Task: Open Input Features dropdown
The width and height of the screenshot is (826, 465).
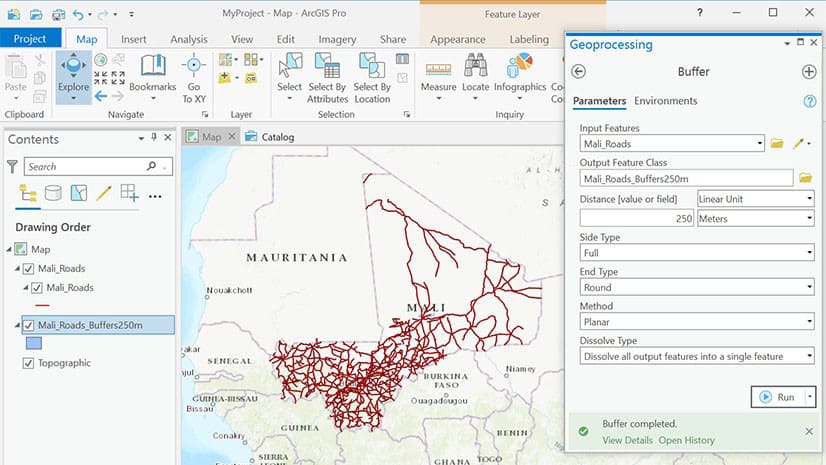Action: coord(759,143)
